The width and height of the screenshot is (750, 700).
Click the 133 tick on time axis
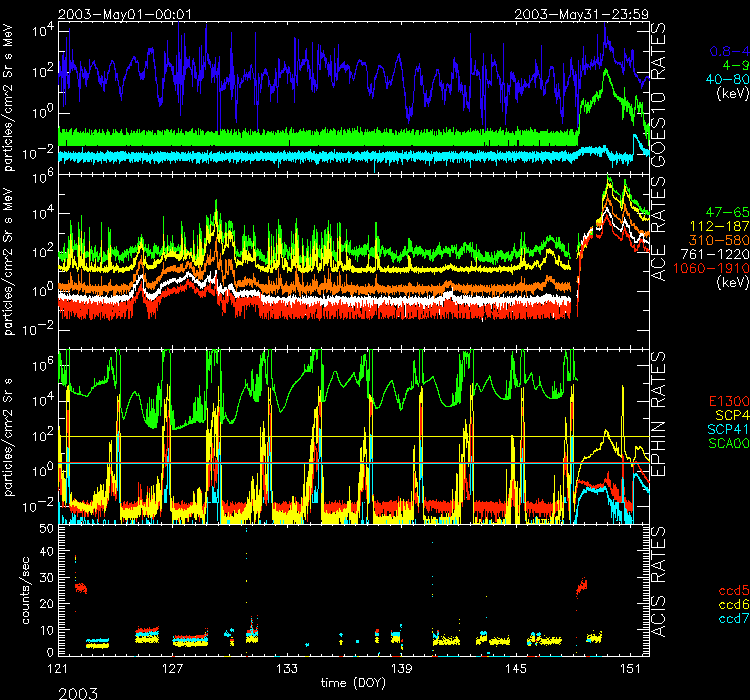tap(288, 667)
